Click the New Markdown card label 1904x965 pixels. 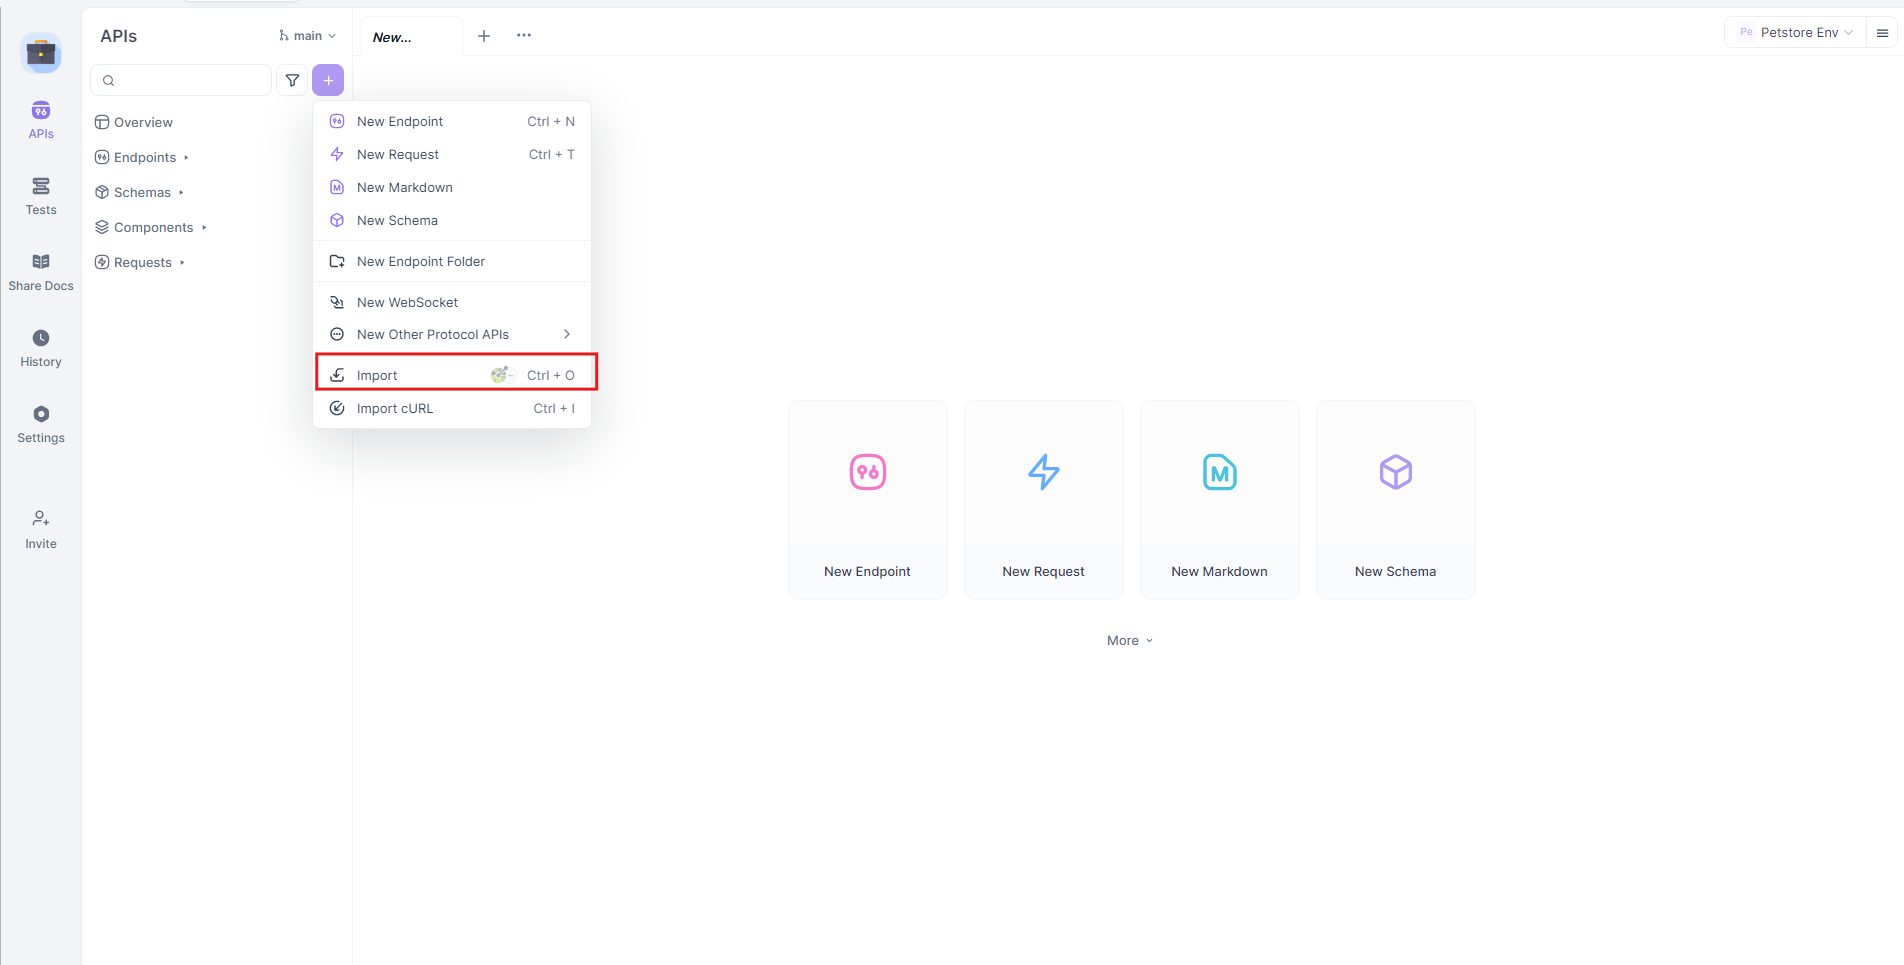(1219, 571)
